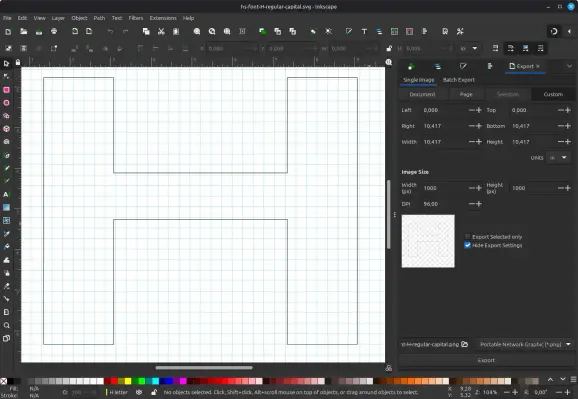Open the Extensions menu
The height and width of the screenshot is (399, 578).
click(x=163, y=18)
